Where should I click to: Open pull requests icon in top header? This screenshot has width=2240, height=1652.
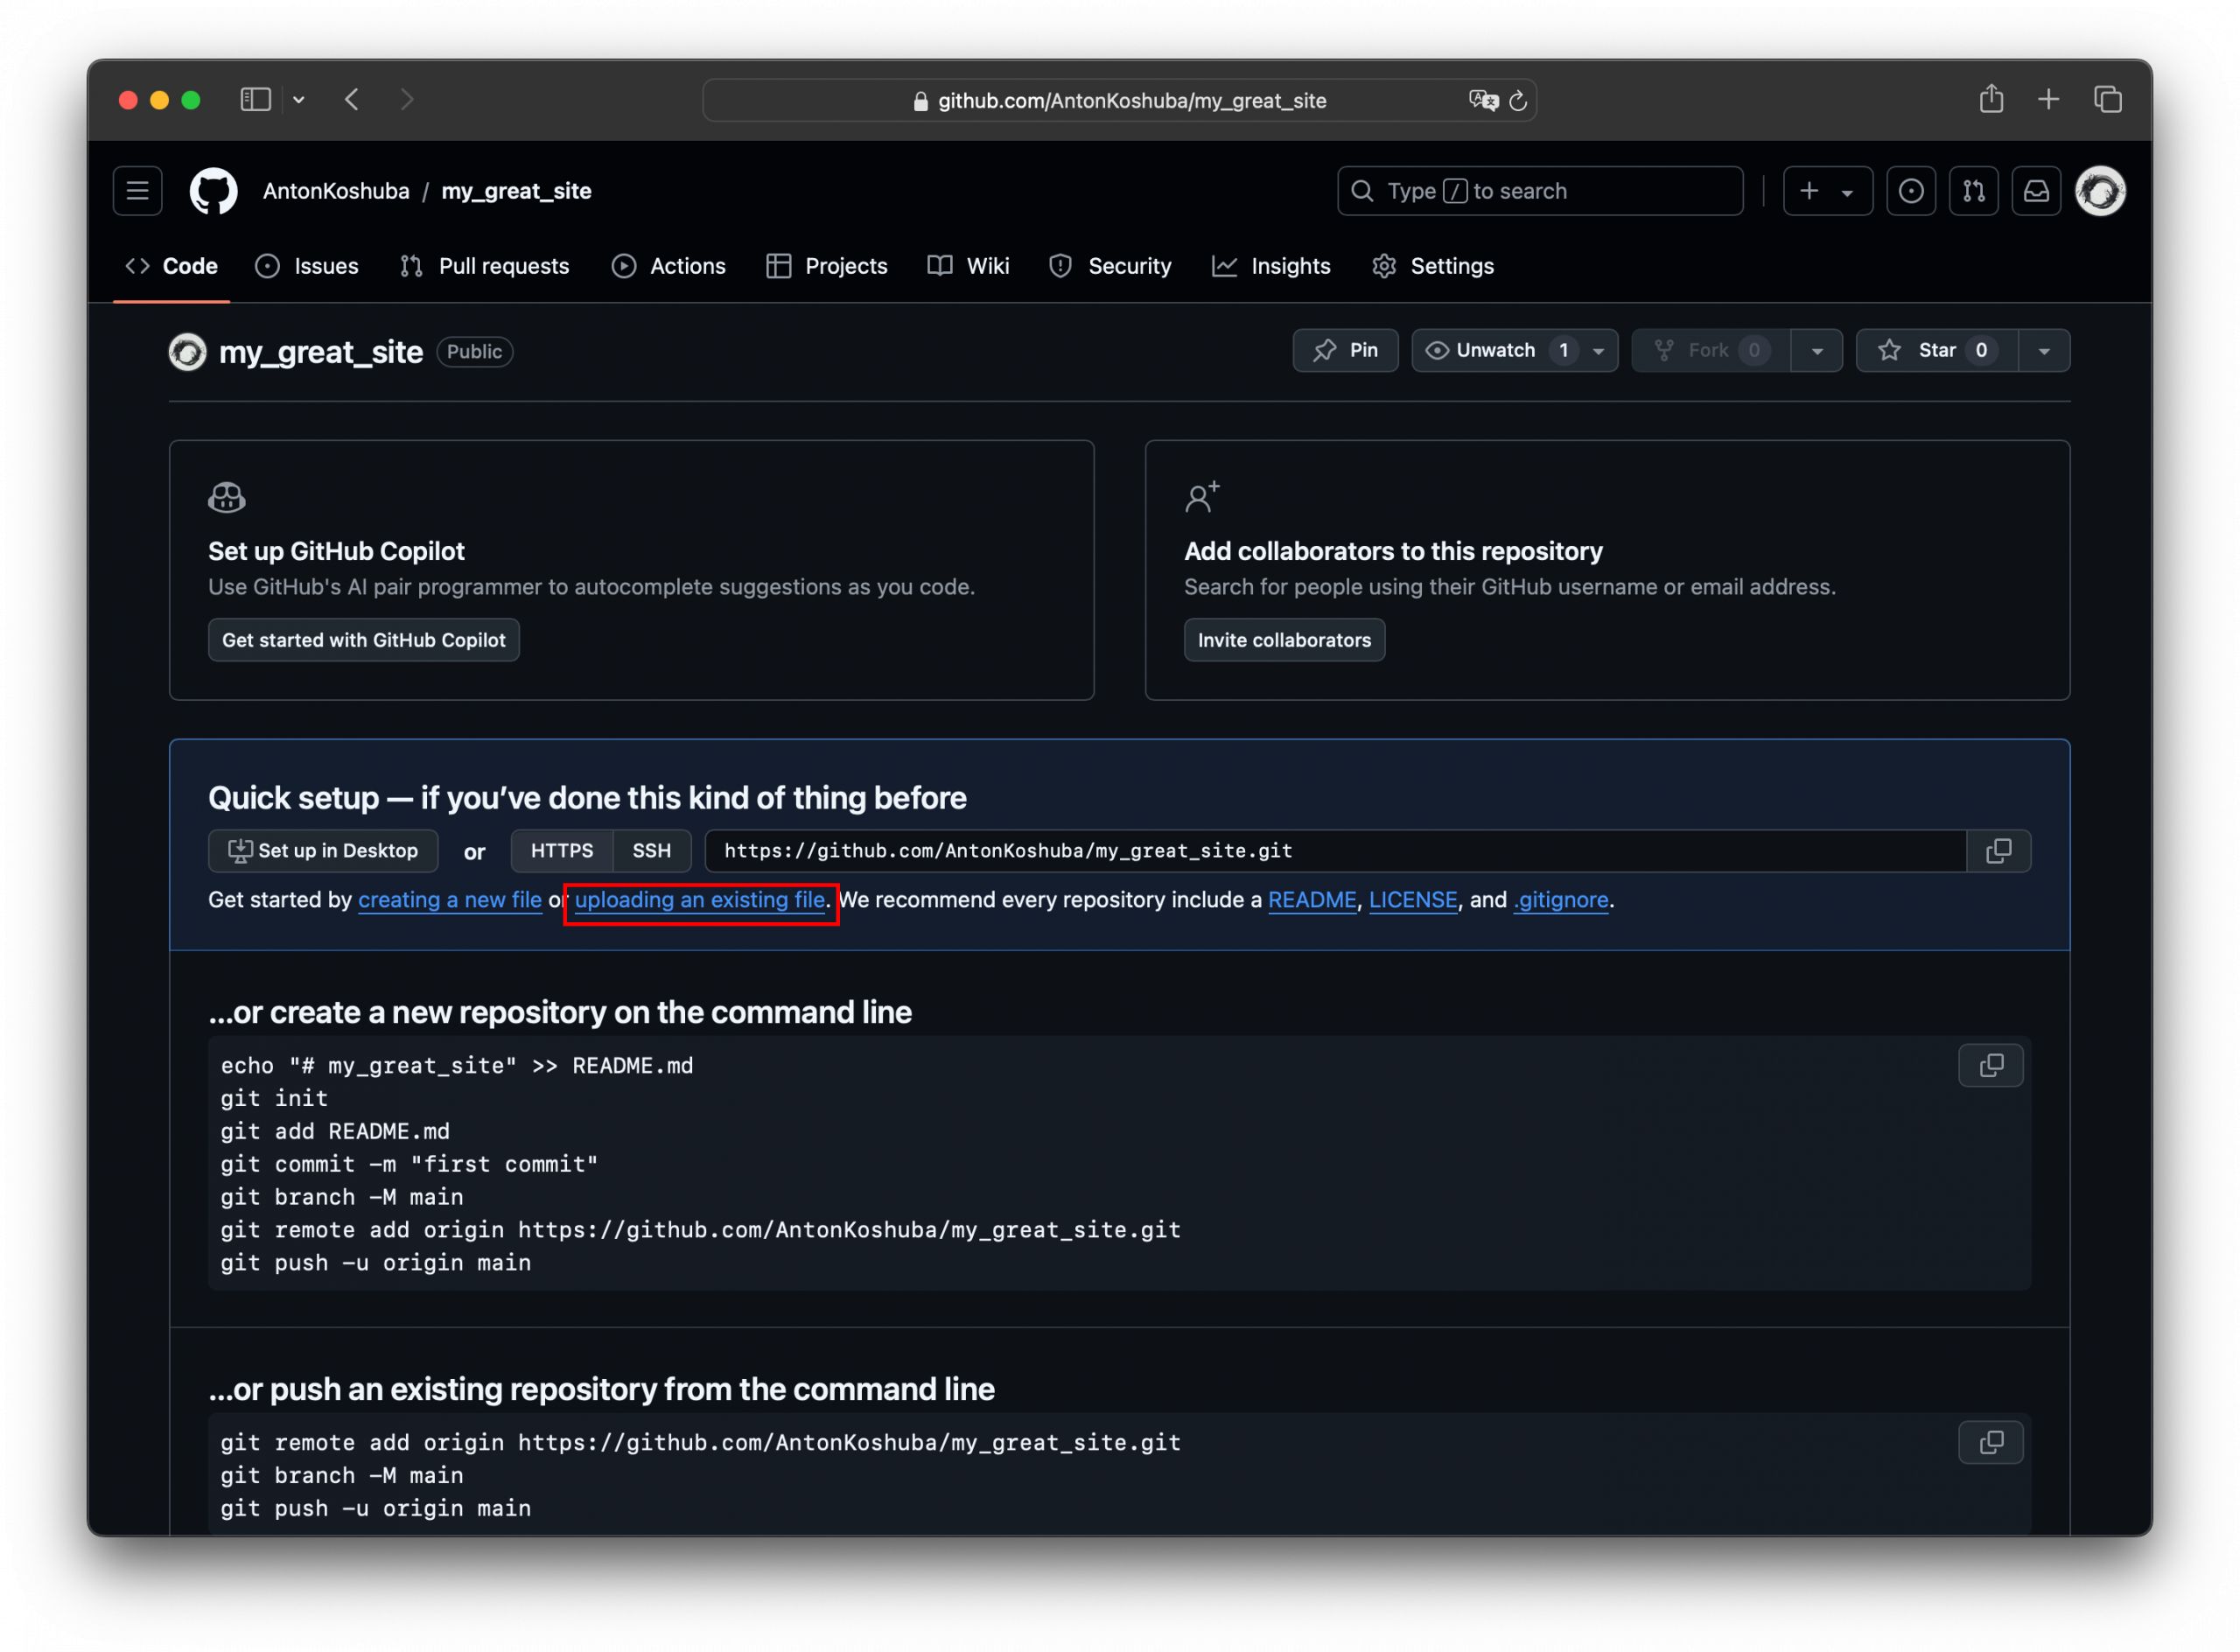click(x=1973, y=190)
